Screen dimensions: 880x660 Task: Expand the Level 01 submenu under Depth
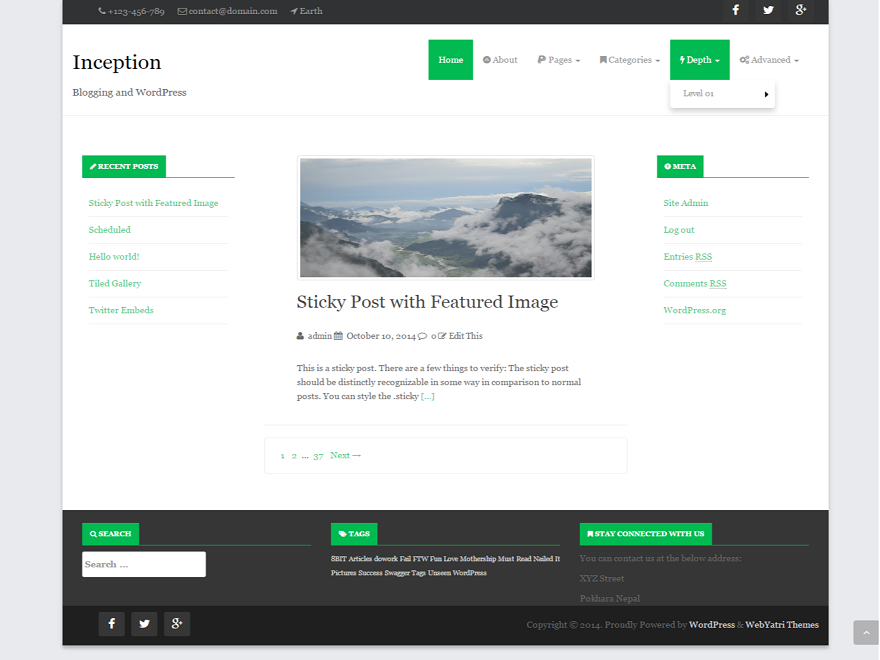(x=720, y=93)
